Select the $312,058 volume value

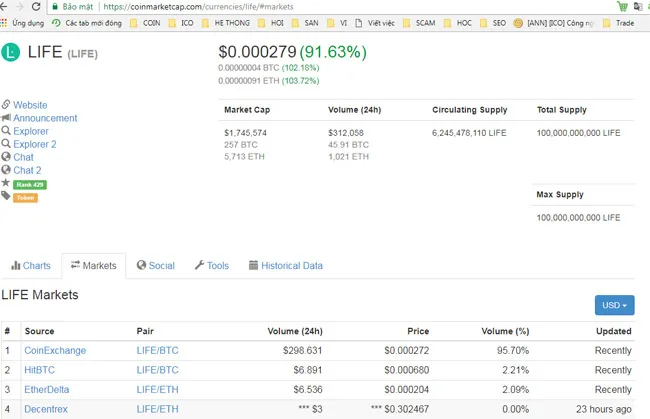pyautogui.click(x=346, y=133)
